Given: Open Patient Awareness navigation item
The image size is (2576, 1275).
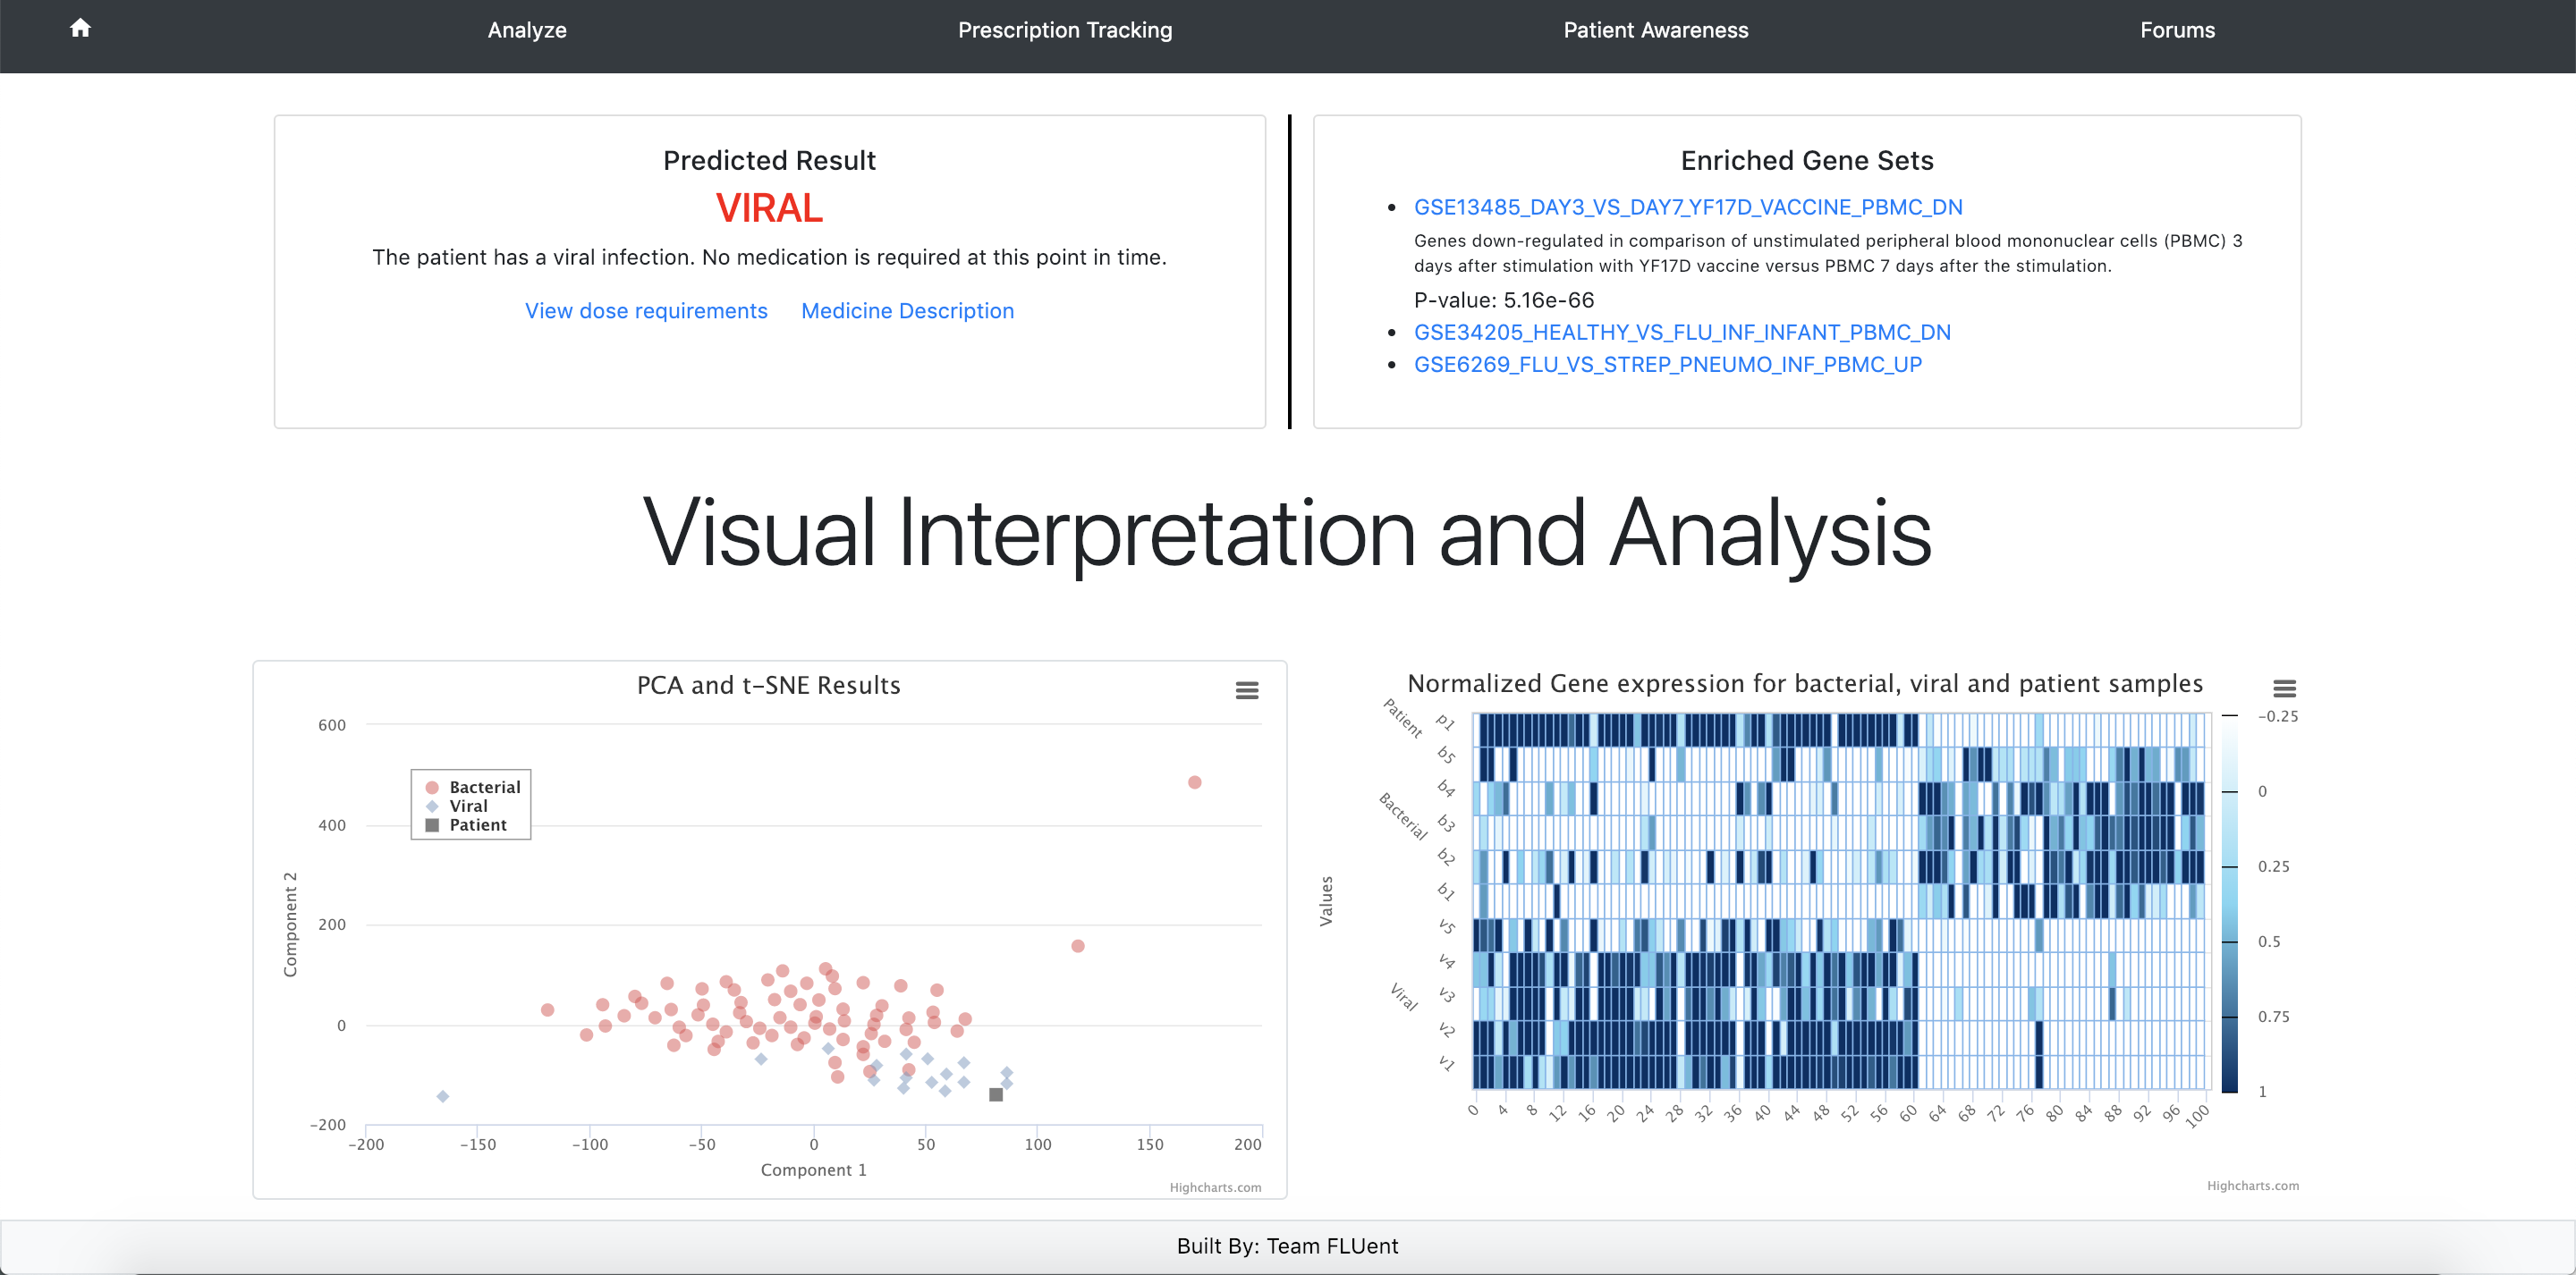Looking at the screenshot, I should [1655, 31].
